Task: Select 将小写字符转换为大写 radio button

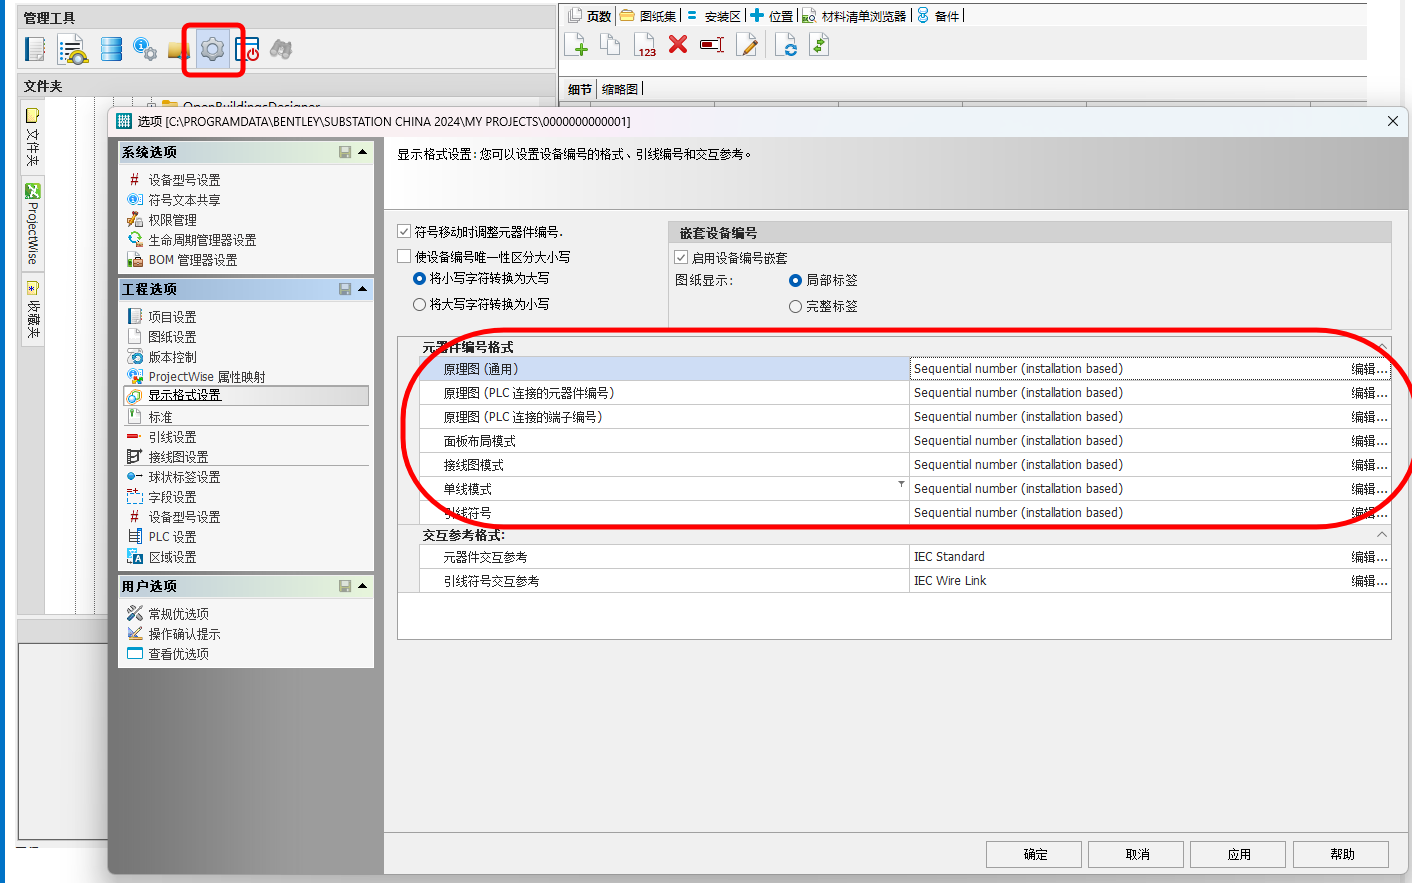Action: pyautogui.click(x=420, y=279)
